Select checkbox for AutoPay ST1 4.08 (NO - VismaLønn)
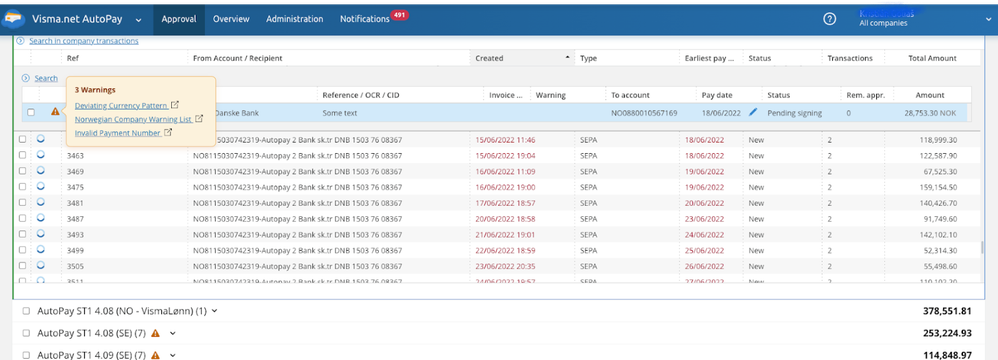 [26, 312]
